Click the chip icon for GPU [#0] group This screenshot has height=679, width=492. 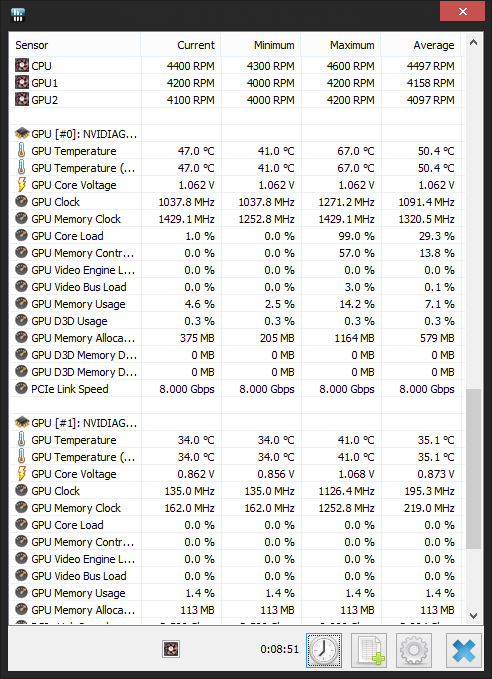tap(22, 133)
